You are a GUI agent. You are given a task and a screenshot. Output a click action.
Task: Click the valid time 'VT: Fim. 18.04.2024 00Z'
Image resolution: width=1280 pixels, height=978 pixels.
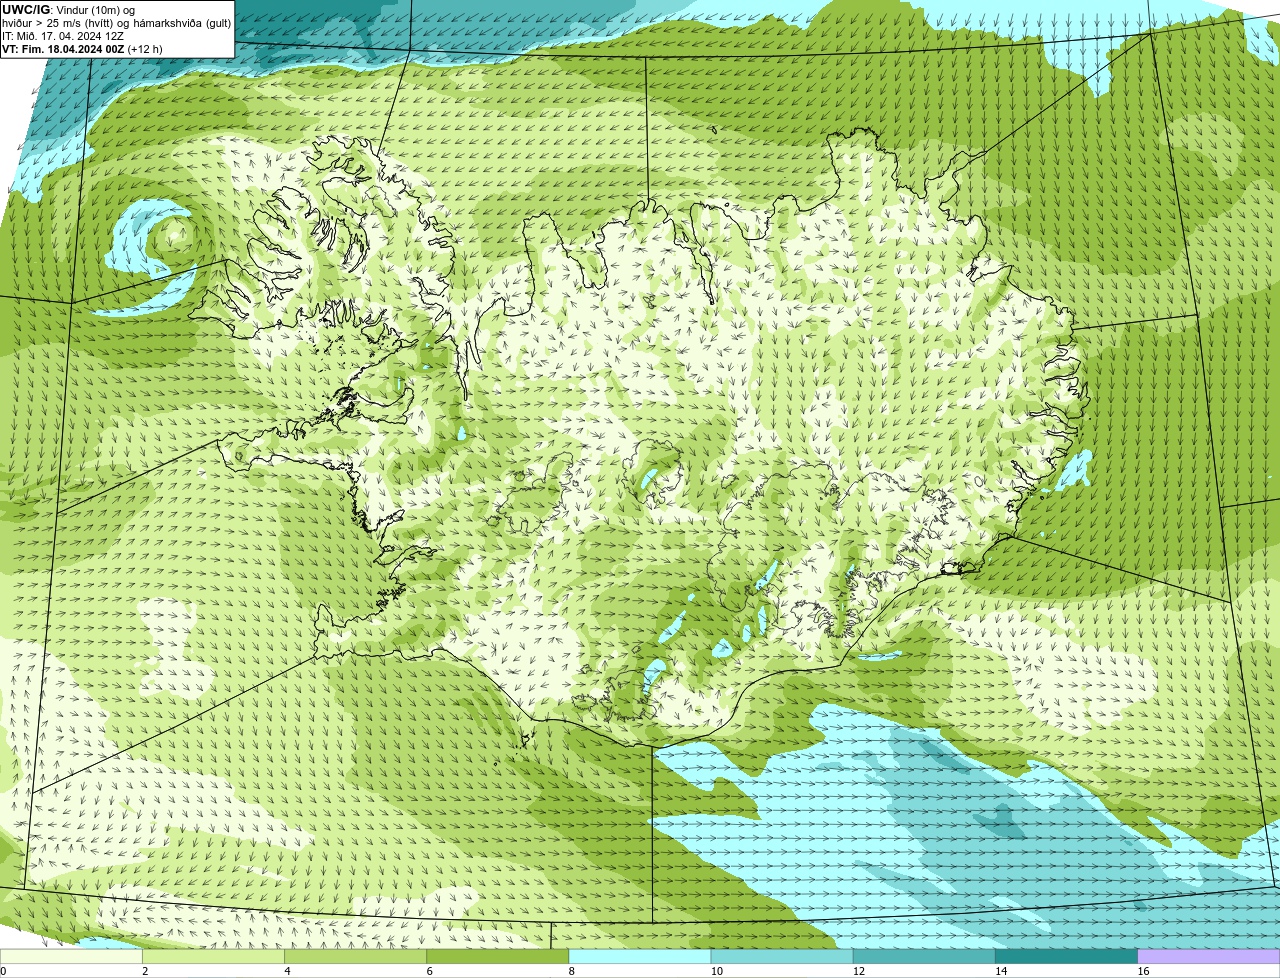[x=63, y=49]
